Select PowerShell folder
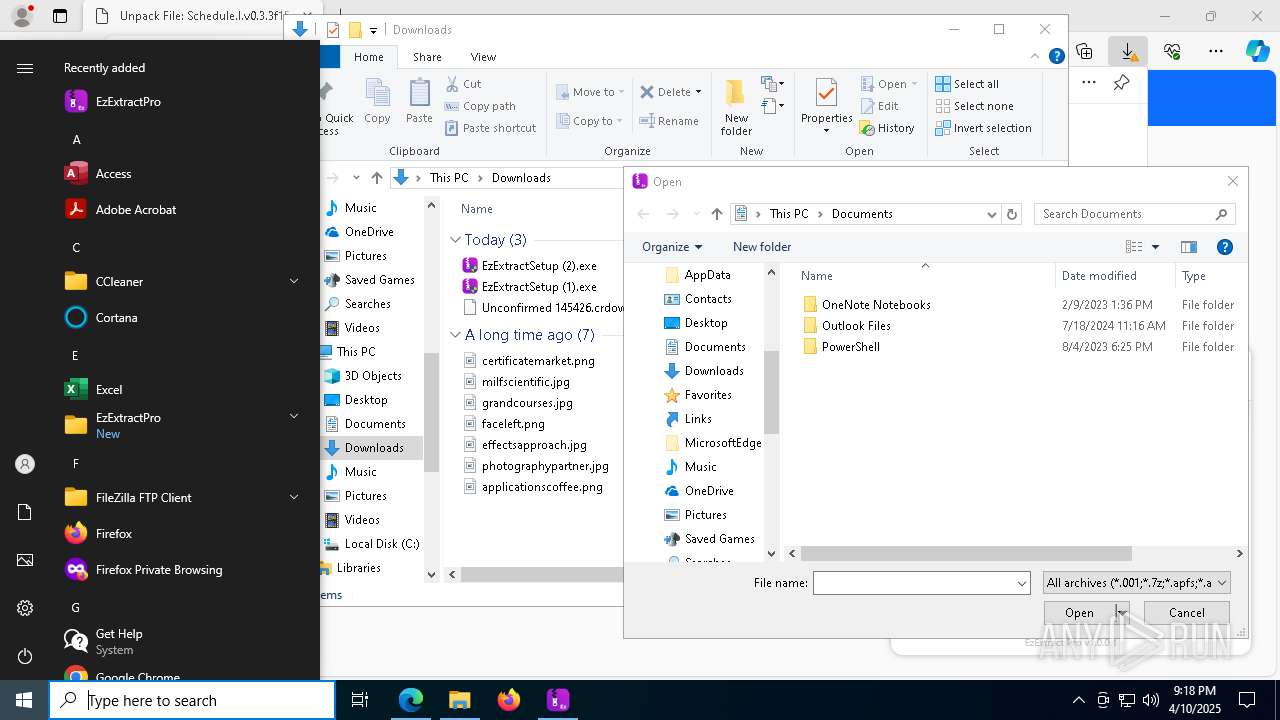Image resolution: width=1280 pixels, height=720 pixels. pyautogui.click(x=851, y=346)
